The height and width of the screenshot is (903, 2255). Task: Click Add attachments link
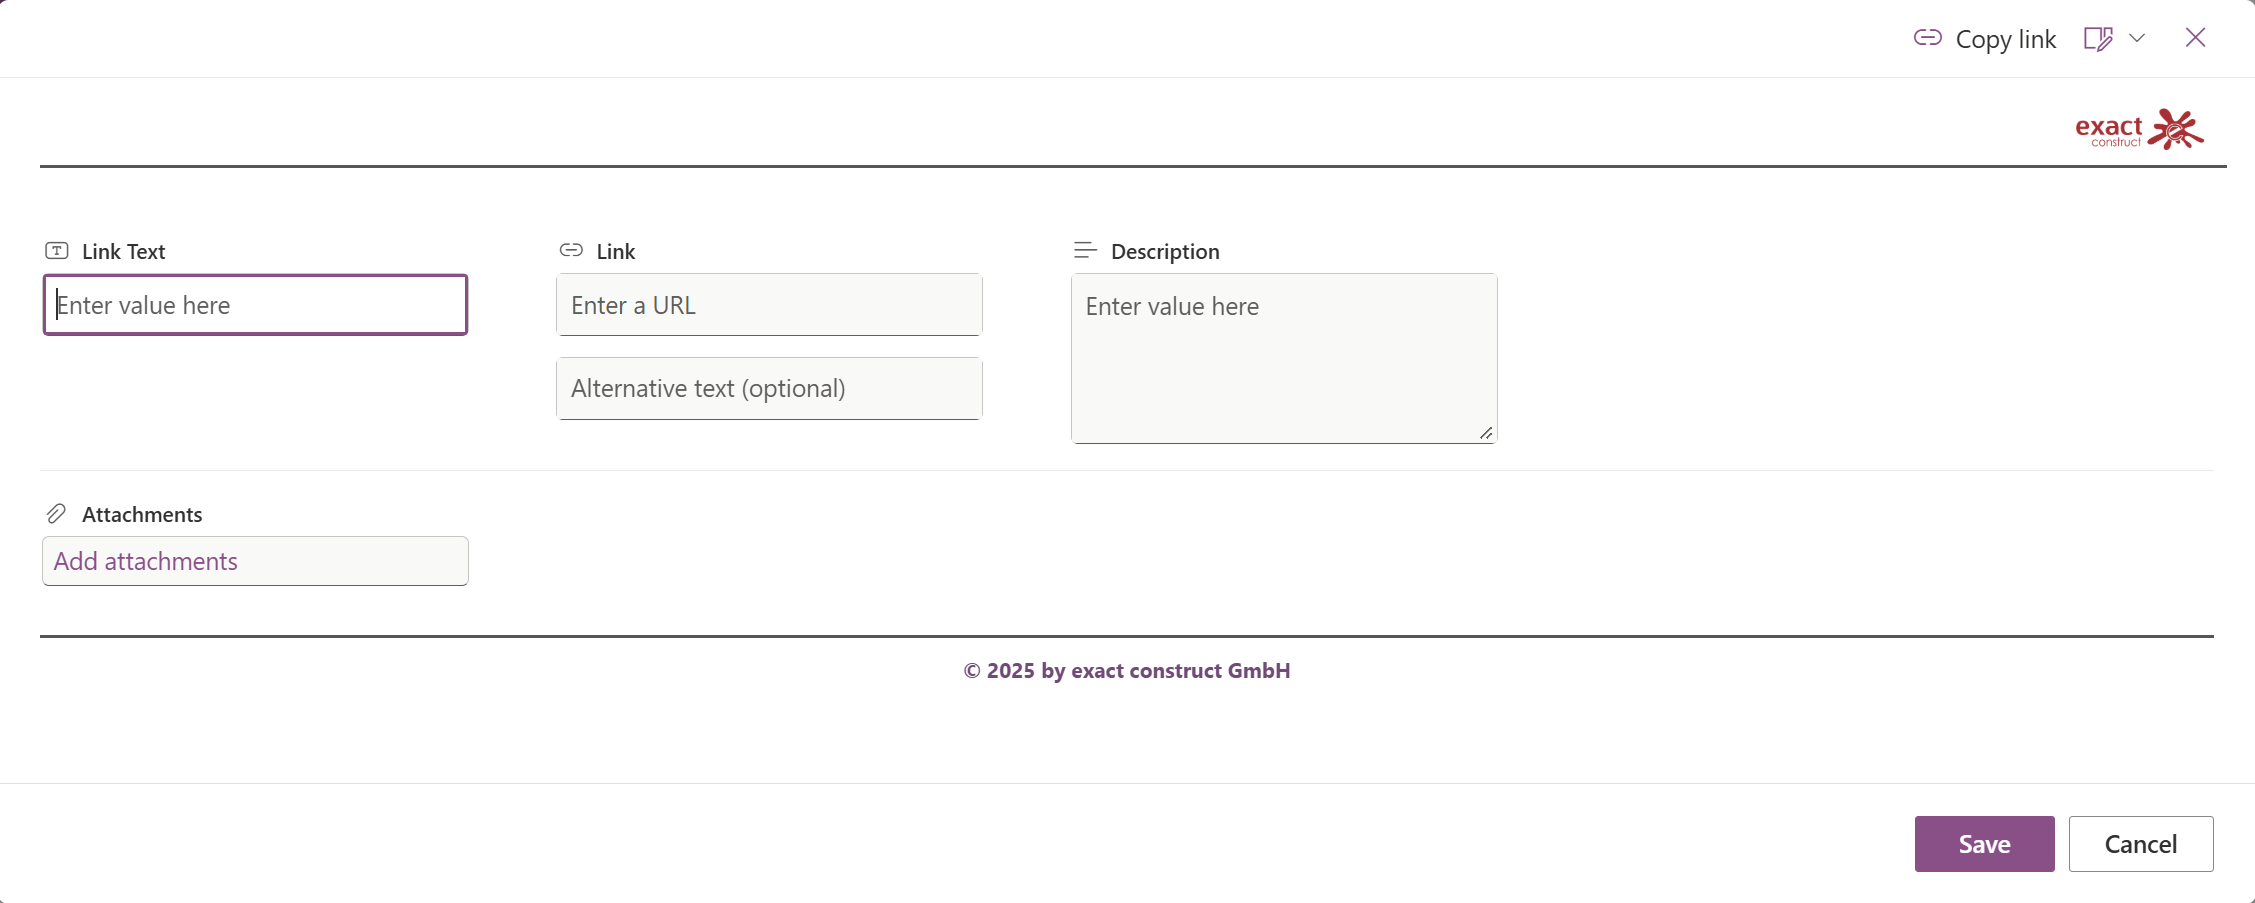(146, 561)
